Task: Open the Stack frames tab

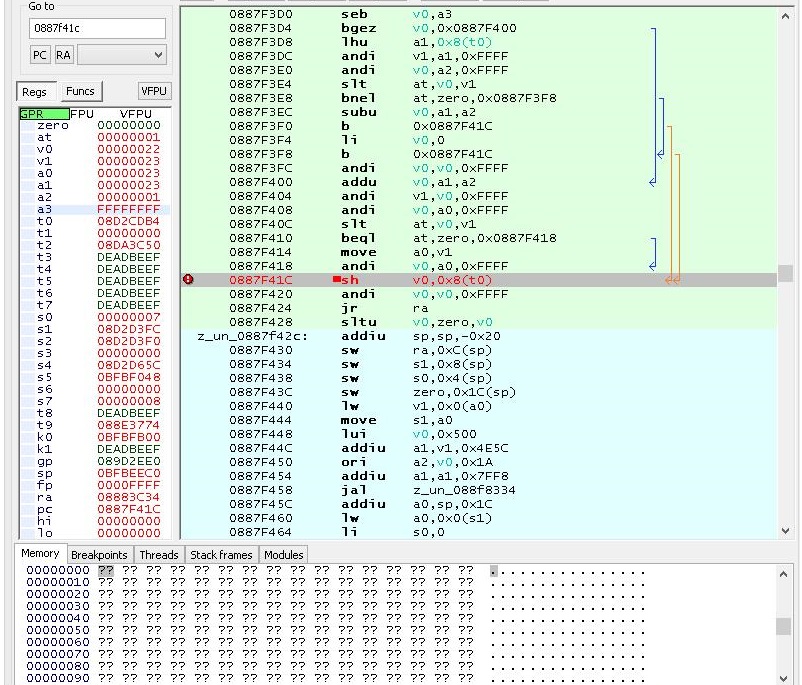Action: pos(221,555)
